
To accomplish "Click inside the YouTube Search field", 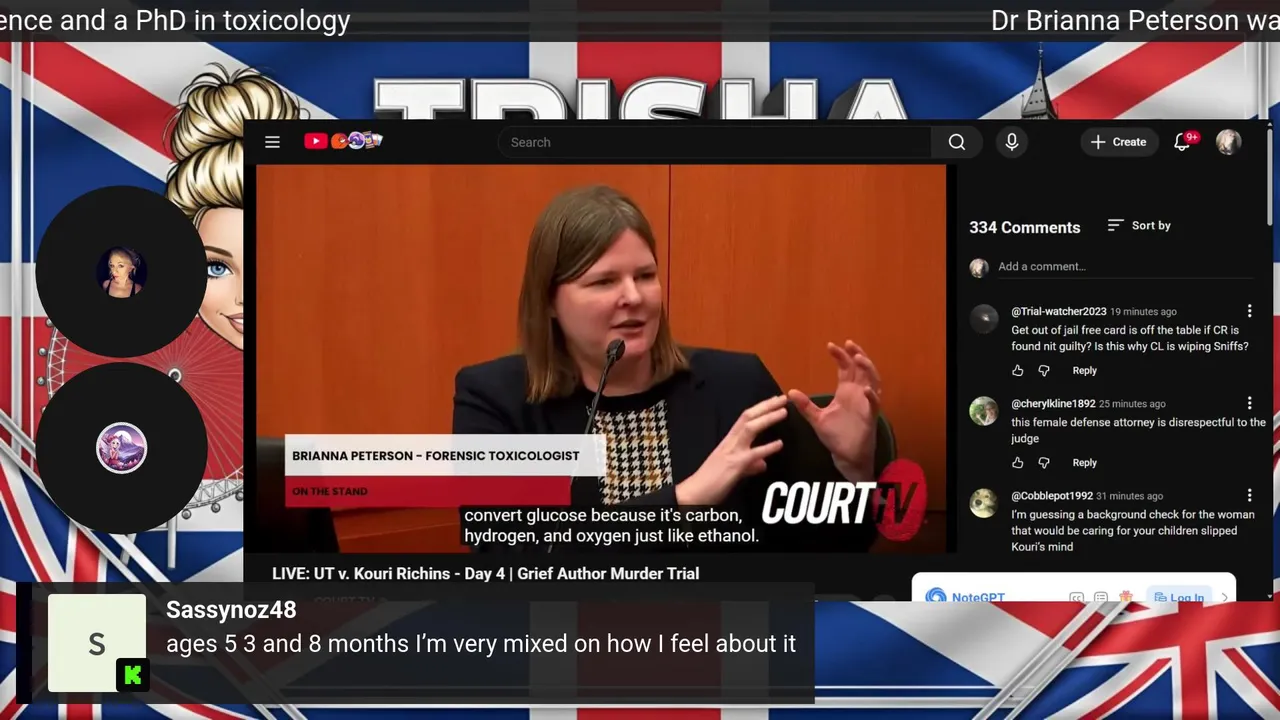I will [x=715, y=142].
